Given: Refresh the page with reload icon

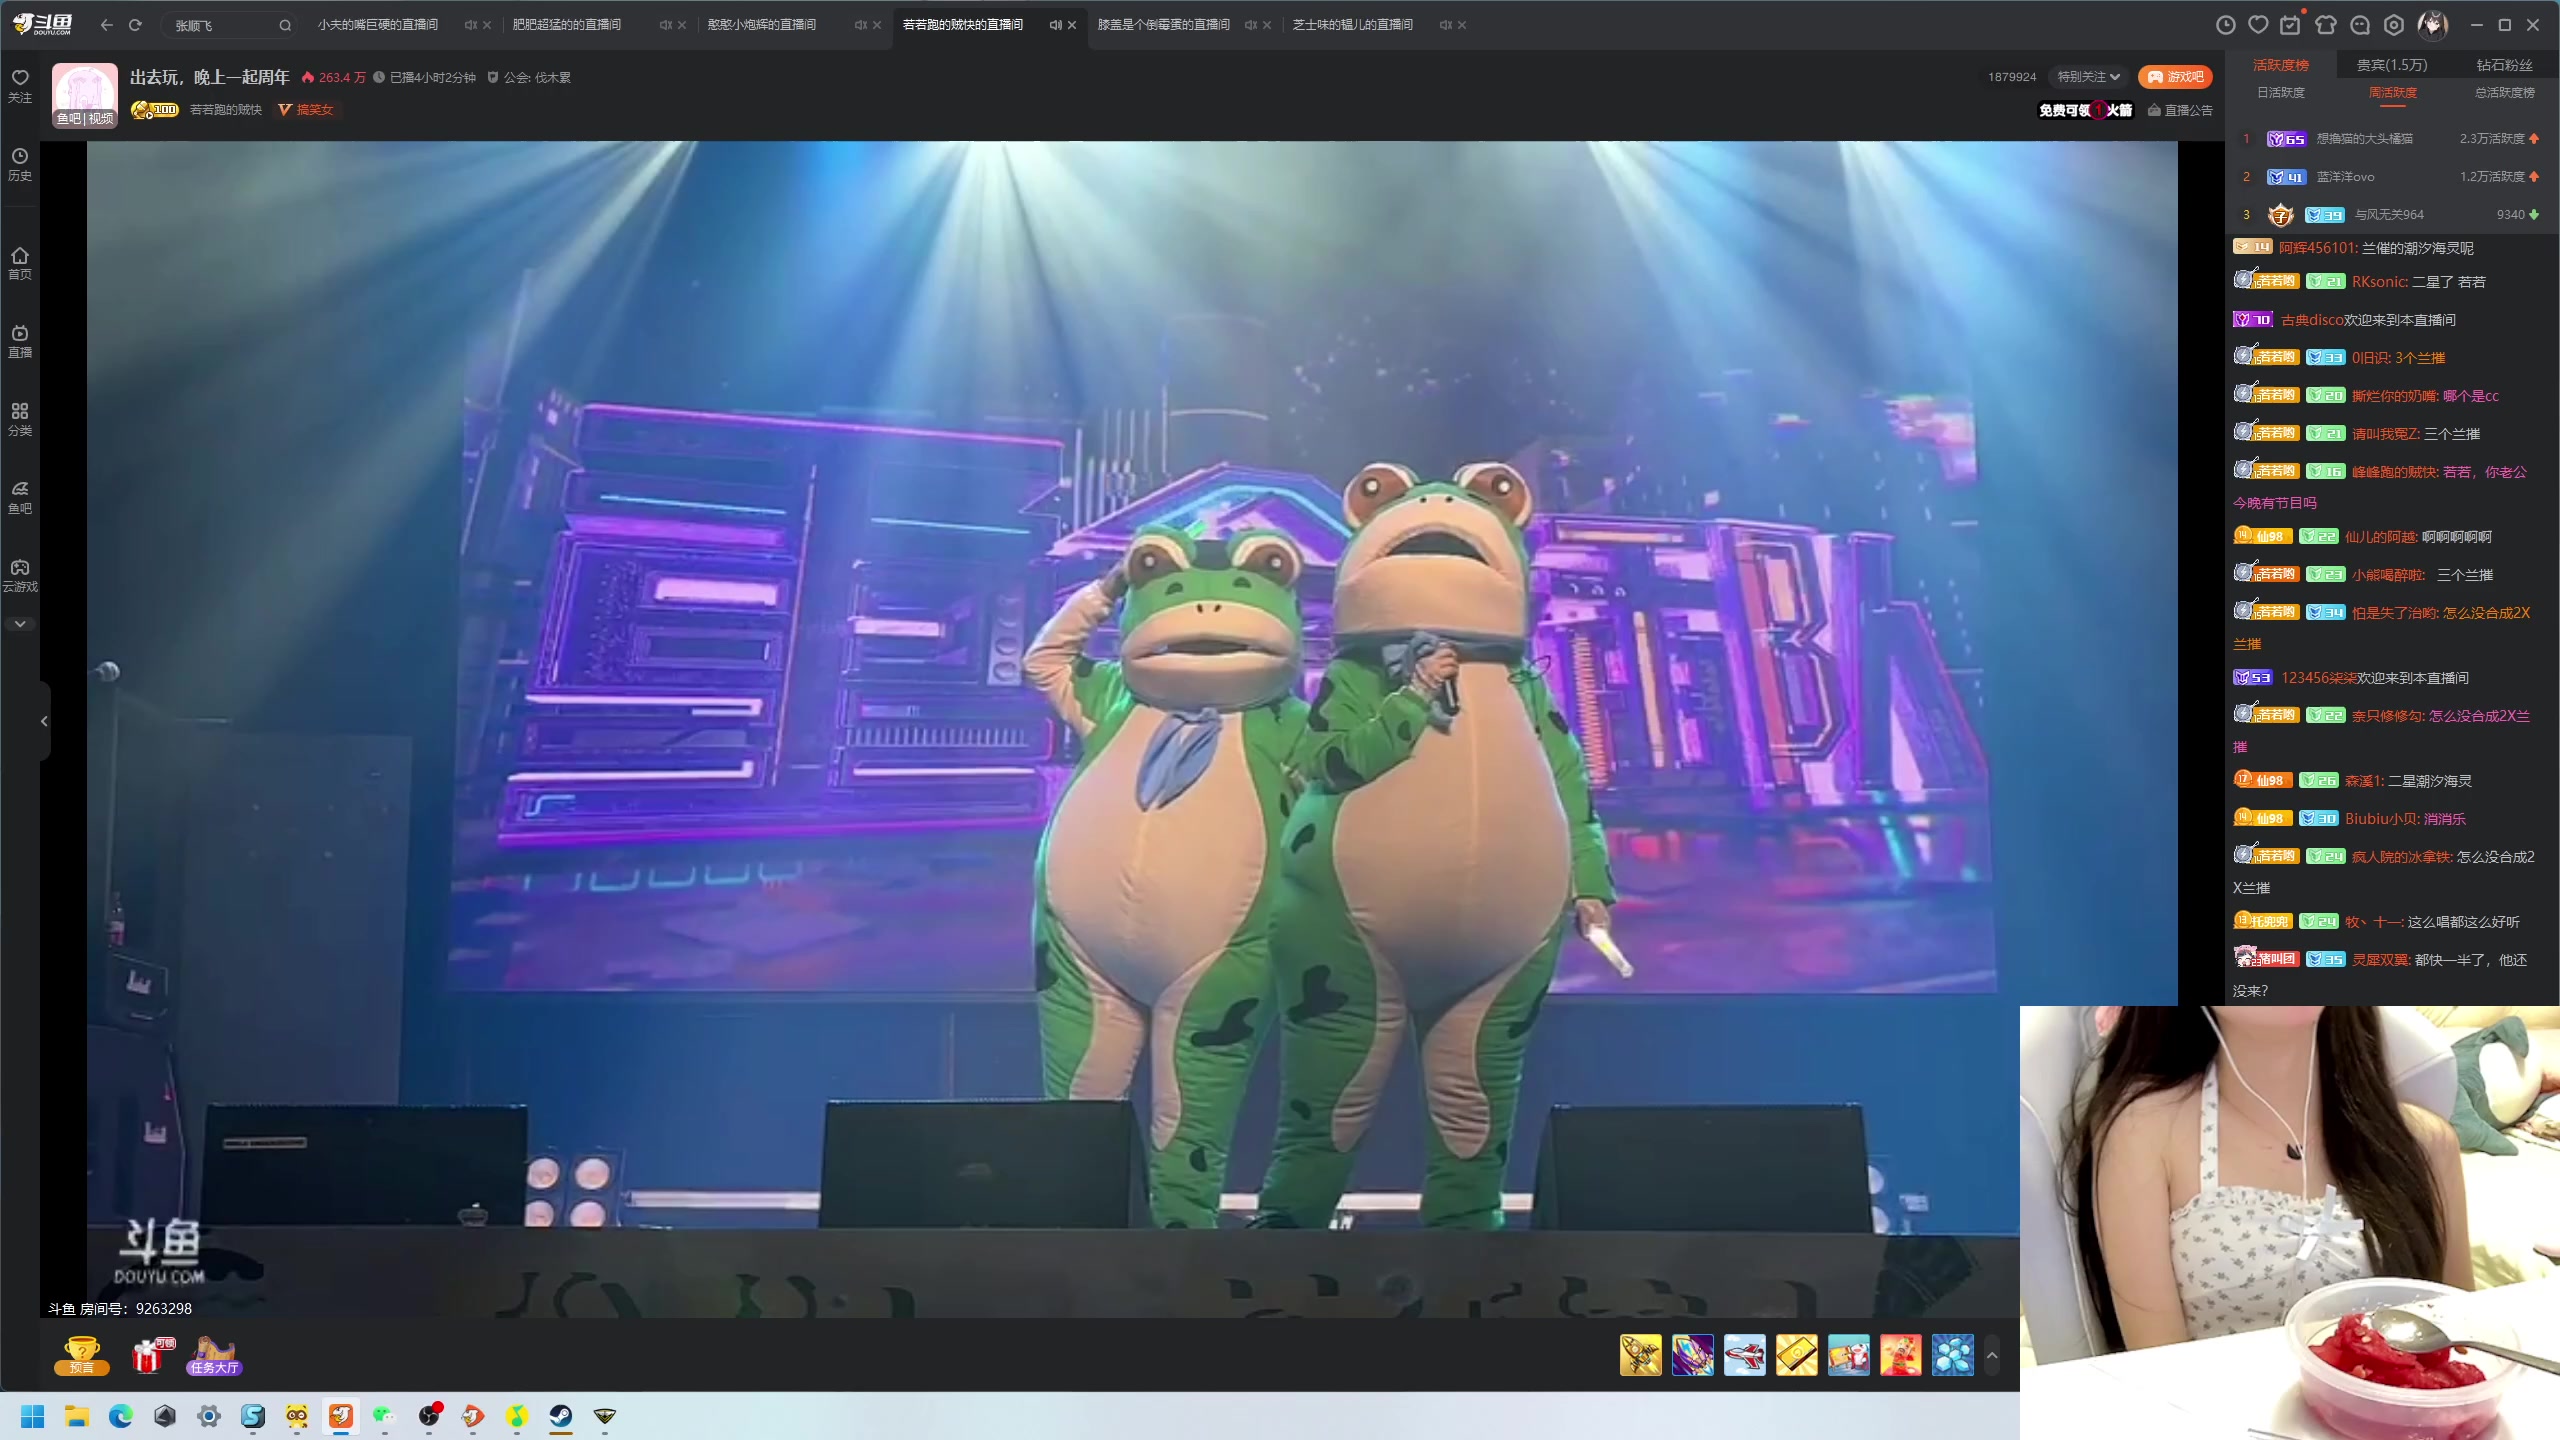Looking at the screenshot, I should pyautogui.click(x=135, y=25).
